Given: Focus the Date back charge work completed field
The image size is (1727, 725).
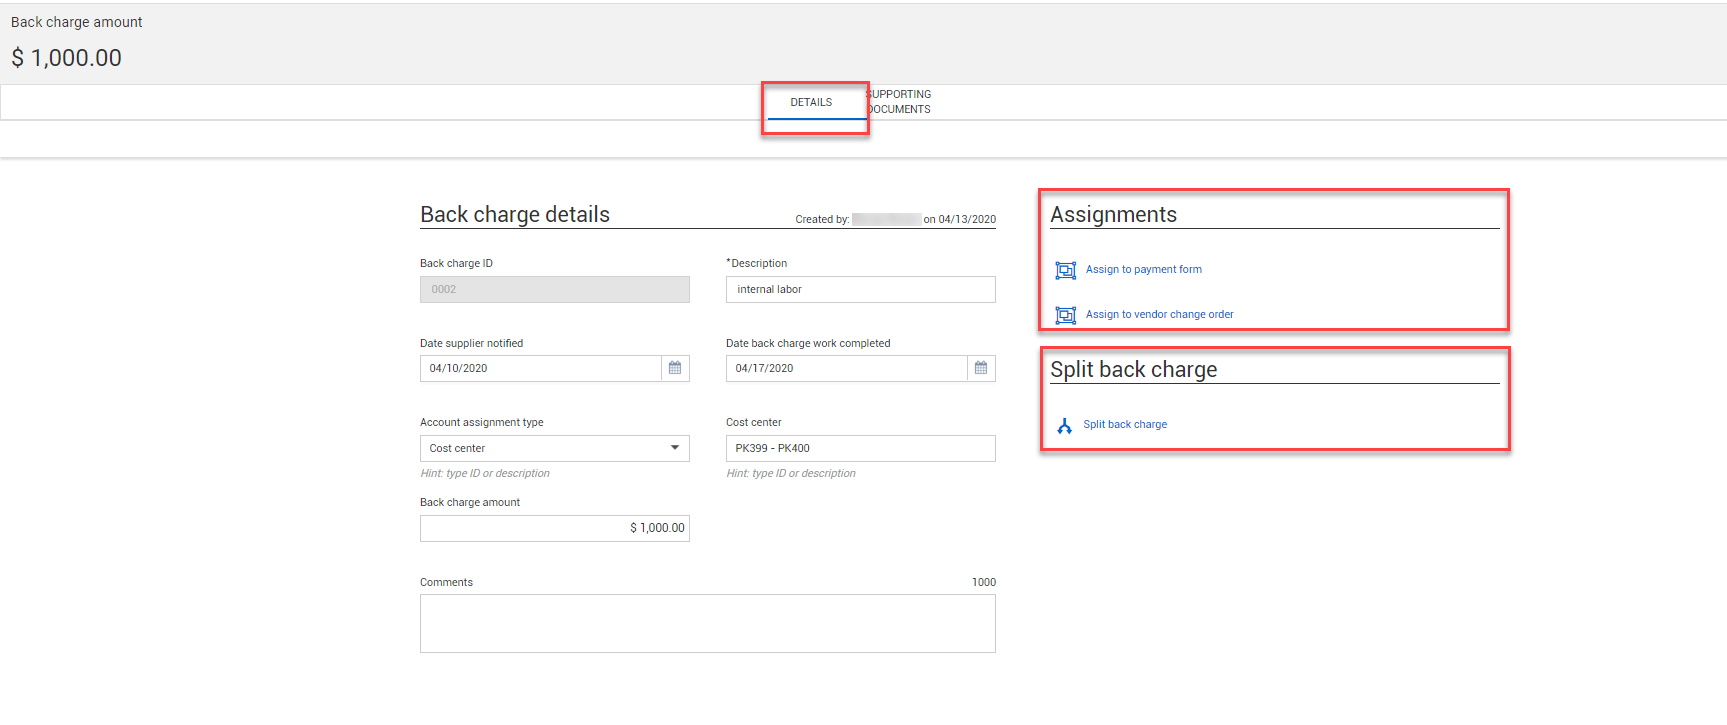Looking at the screenshot, I should (846, 368).
